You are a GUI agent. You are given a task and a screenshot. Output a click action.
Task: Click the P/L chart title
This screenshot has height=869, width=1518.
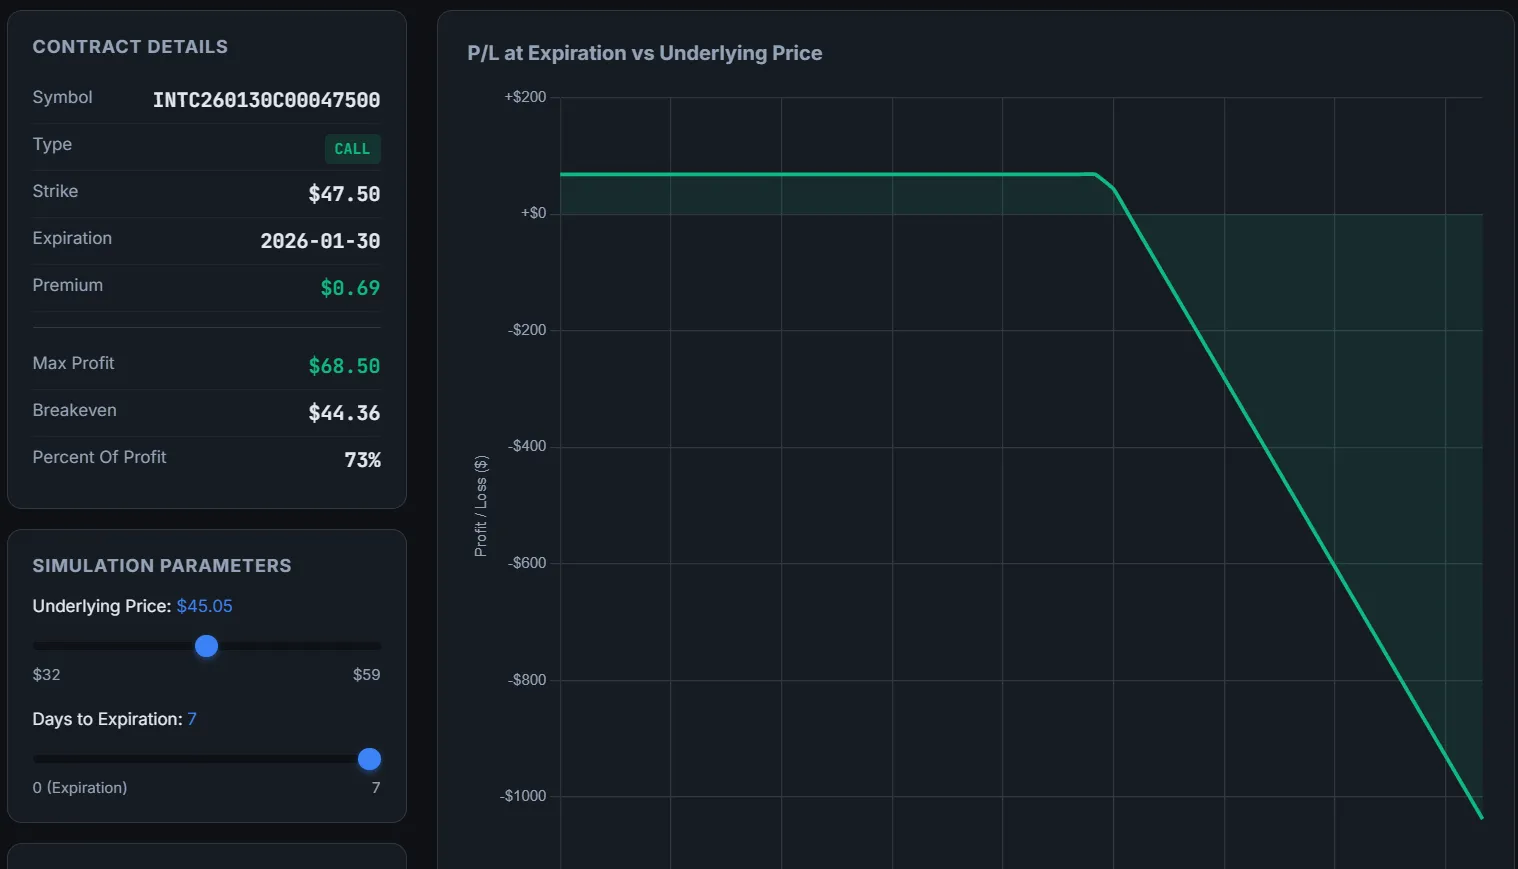(644, 52)
